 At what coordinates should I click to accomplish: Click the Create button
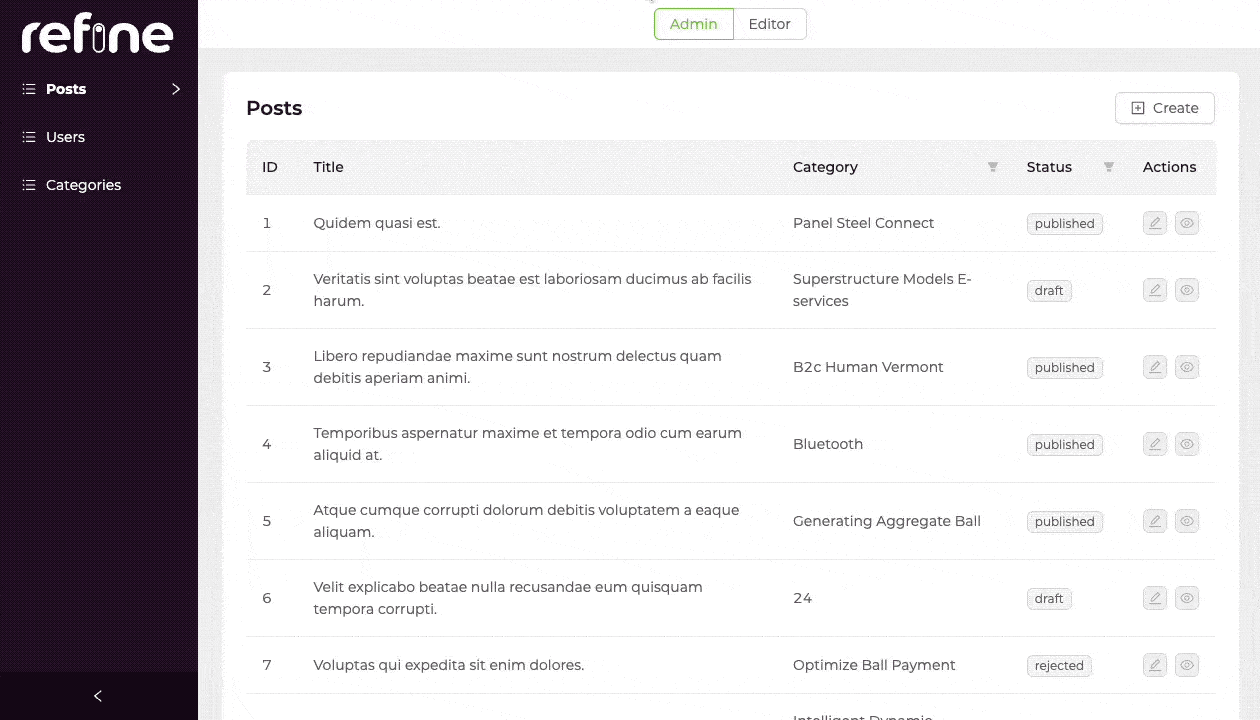(x=1164, y=108)
